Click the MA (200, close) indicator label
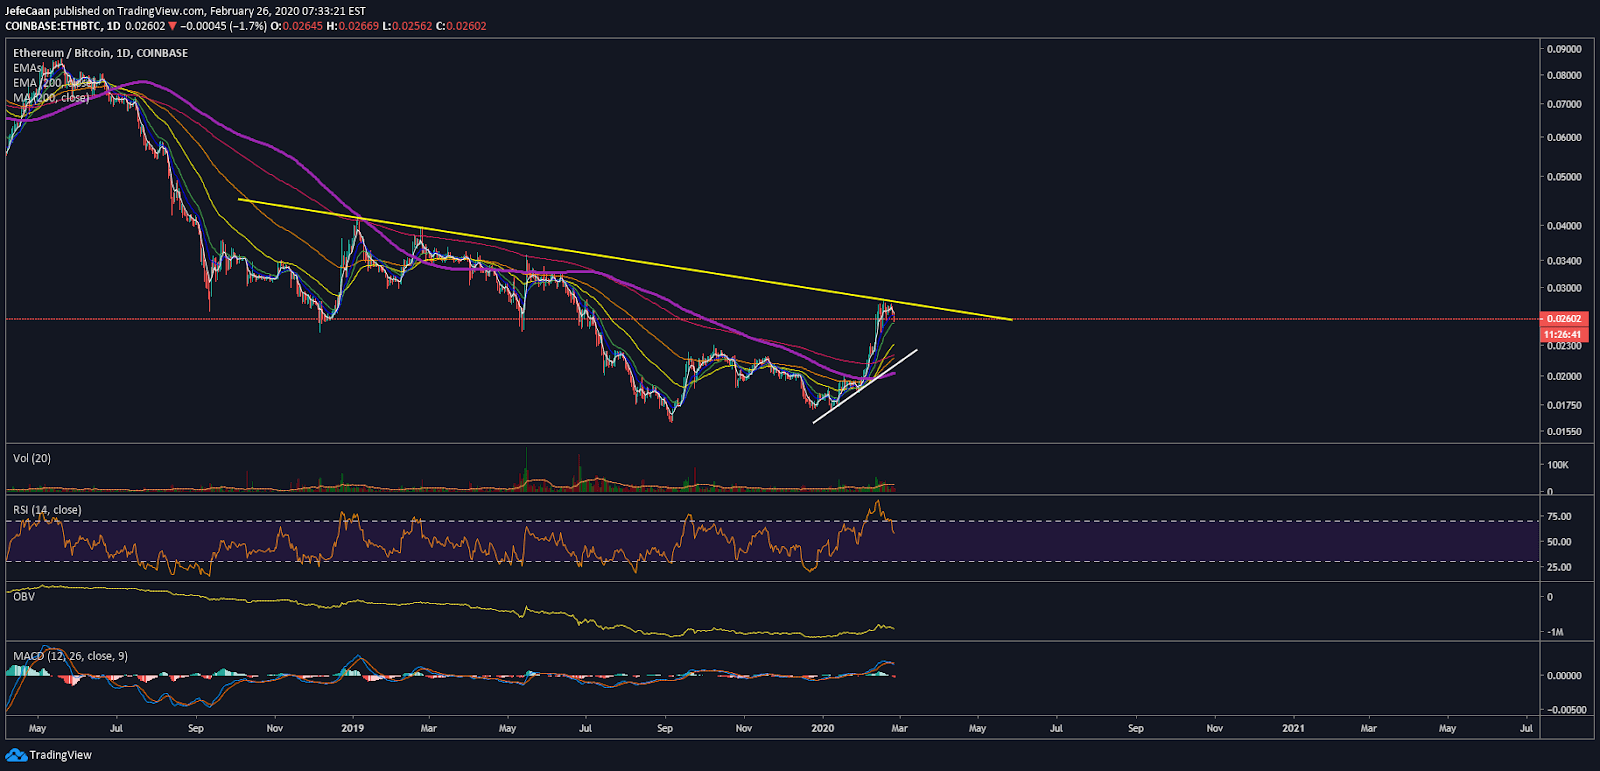This screenshot has width=1600, height=771. [x=51, y=98]
